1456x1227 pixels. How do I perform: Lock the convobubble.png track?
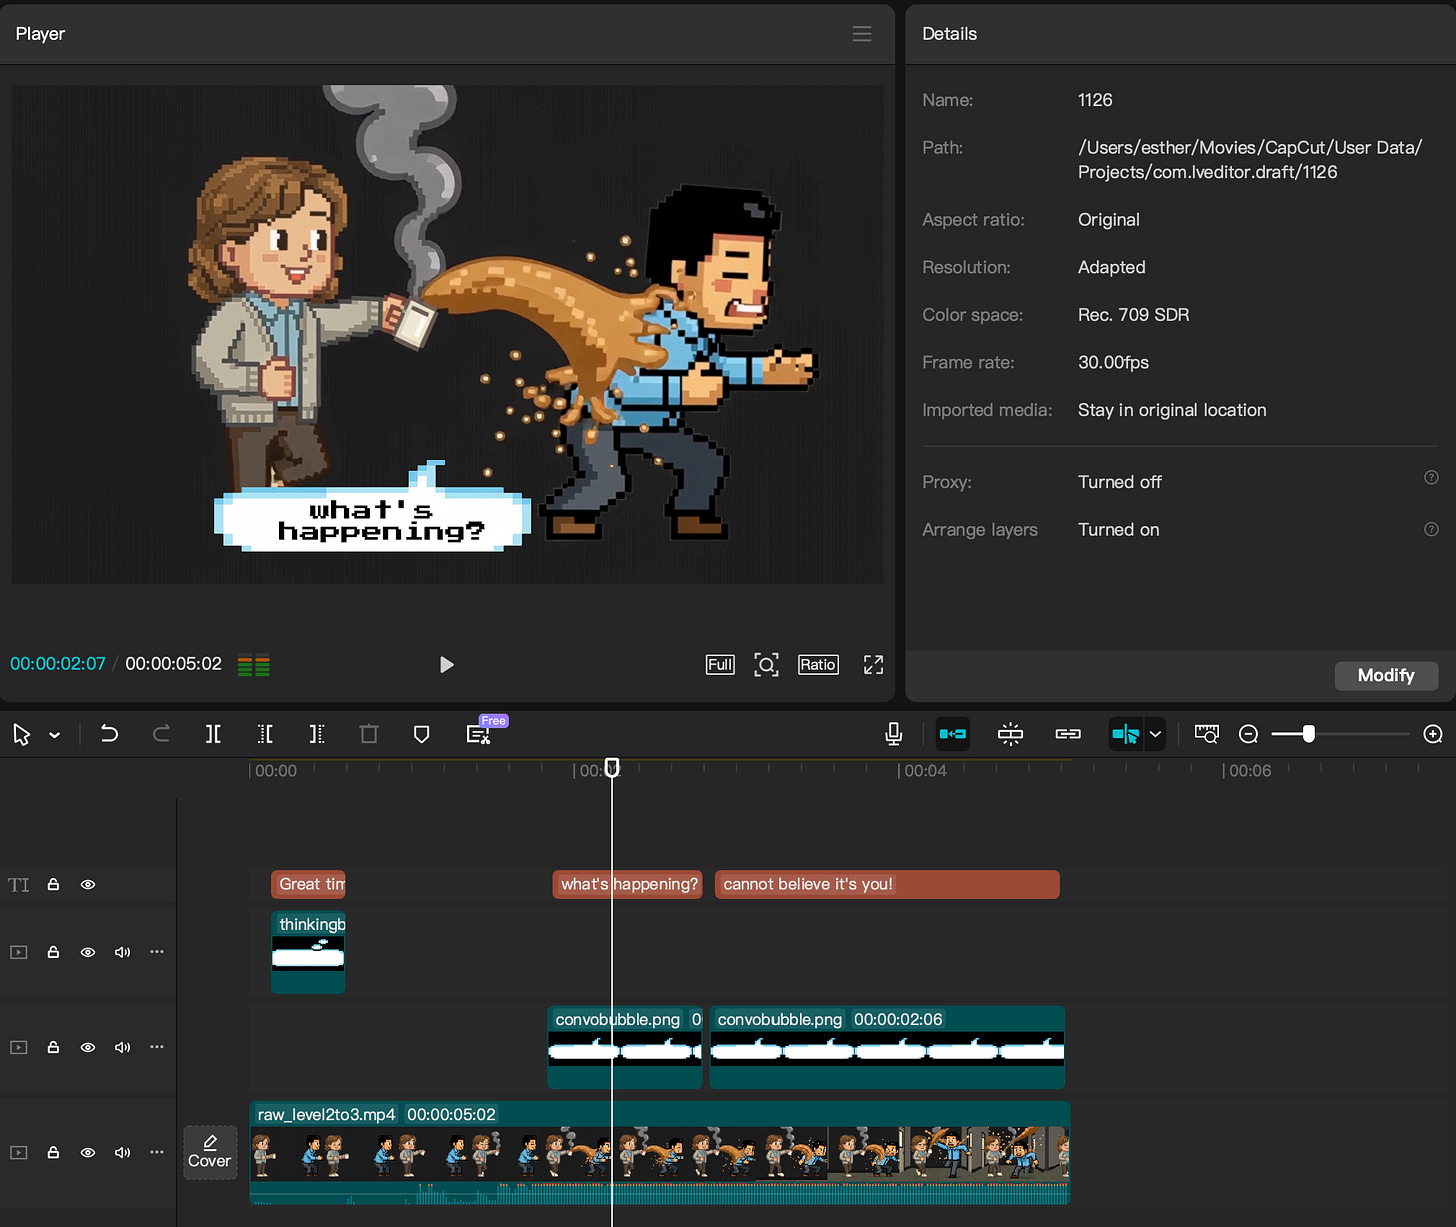tap(54, 1047)
